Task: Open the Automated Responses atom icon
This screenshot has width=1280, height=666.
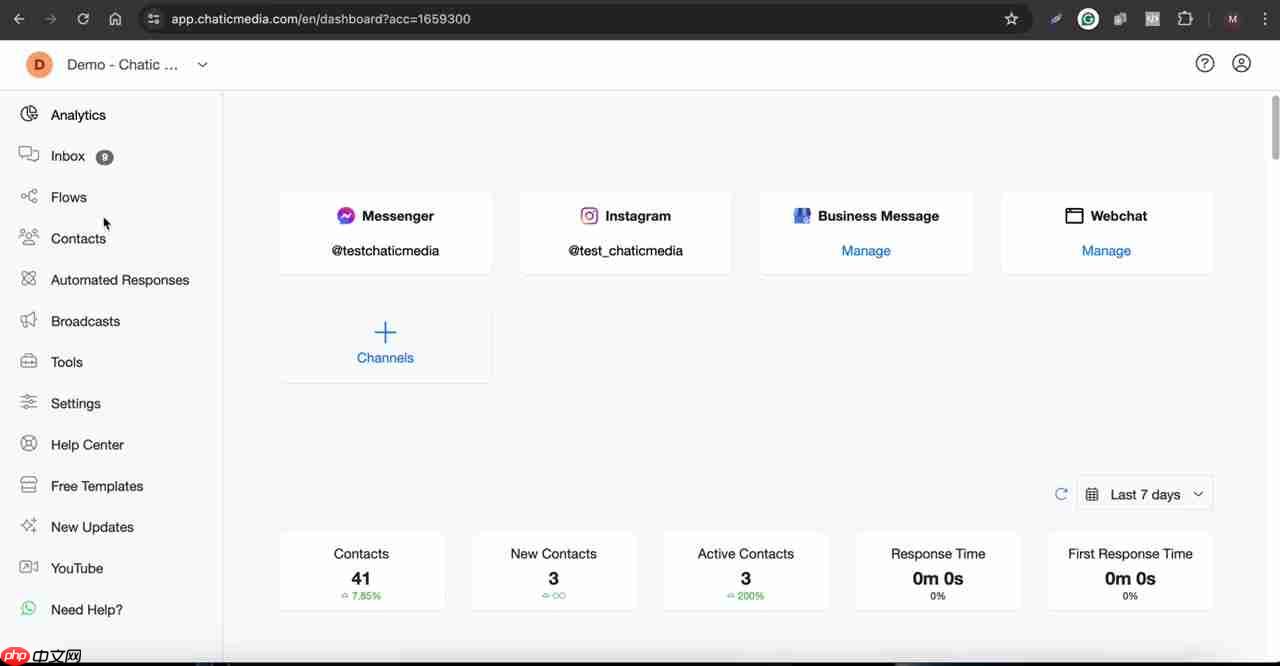Action: pyautogui.click(x=29, y=279)
